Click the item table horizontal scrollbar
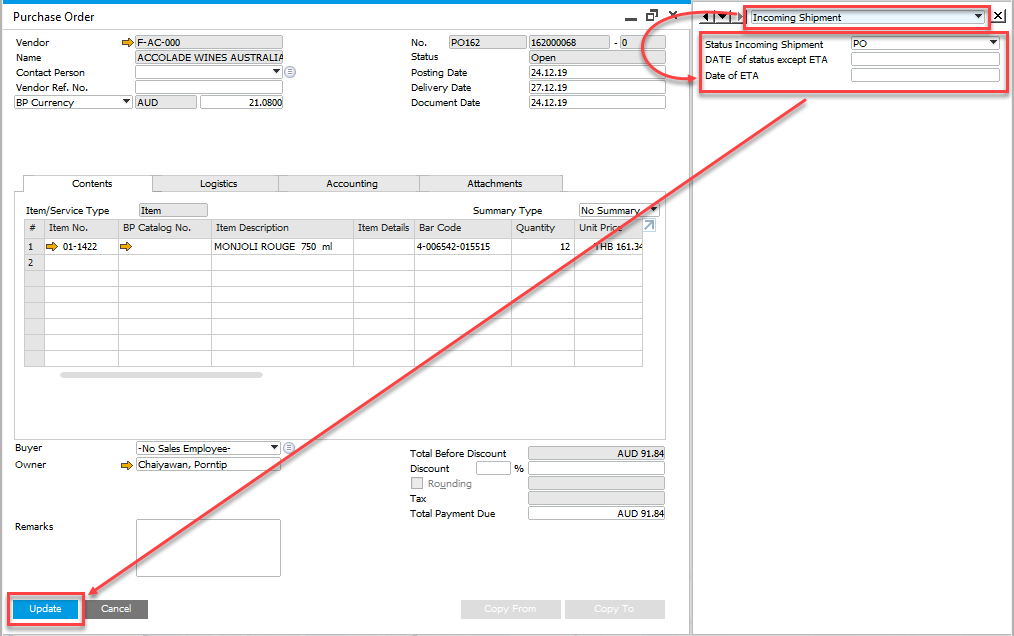This screenshot has width=1014, height=636. tap(162, 375)
